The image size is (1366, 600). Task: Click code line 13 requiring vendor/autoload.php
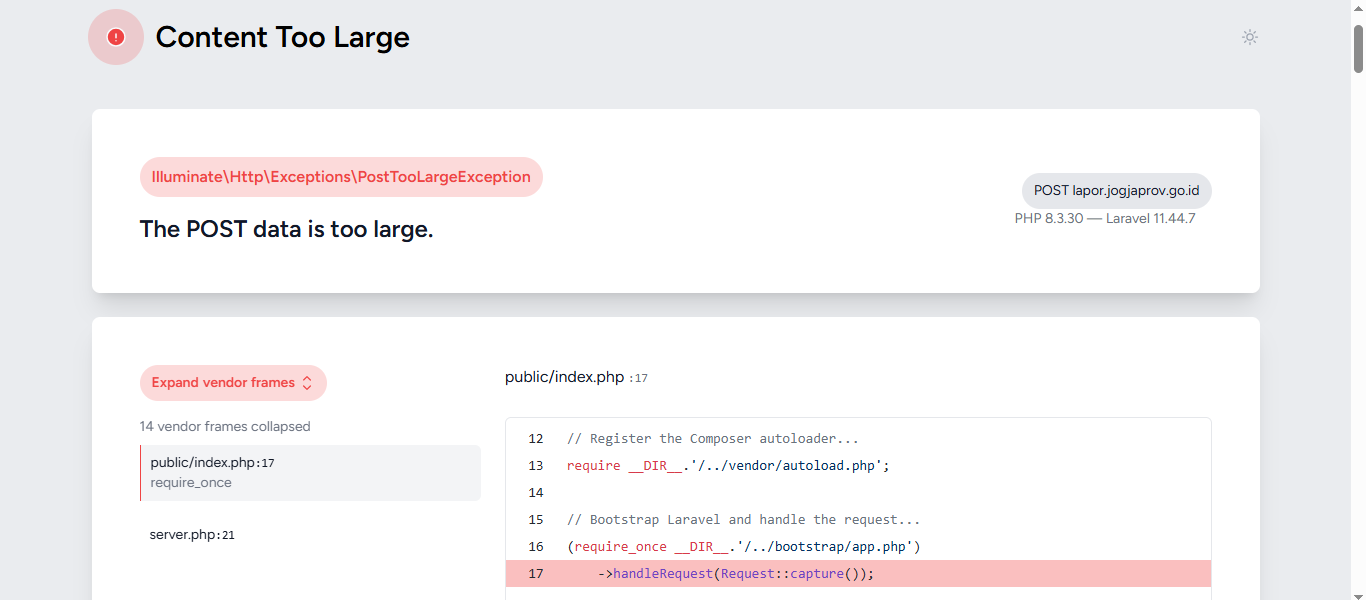pos(727,466)
